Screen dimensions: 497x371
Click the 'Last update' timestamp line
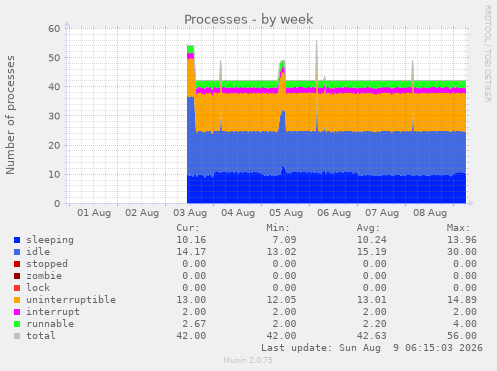click(372, 348)
